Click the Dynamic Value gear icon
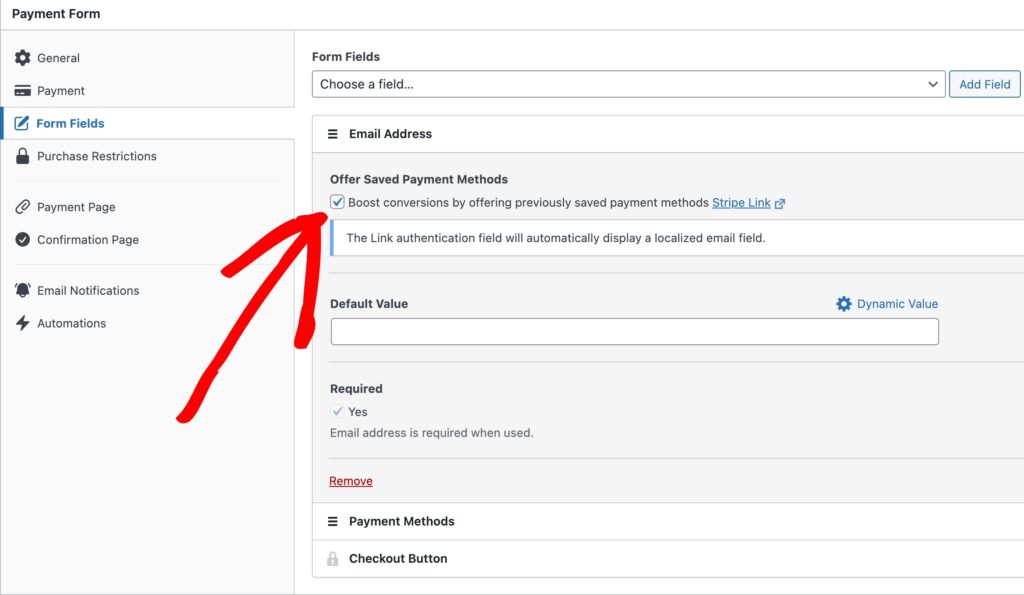The image size is (1024, 595). coord(844,304)
